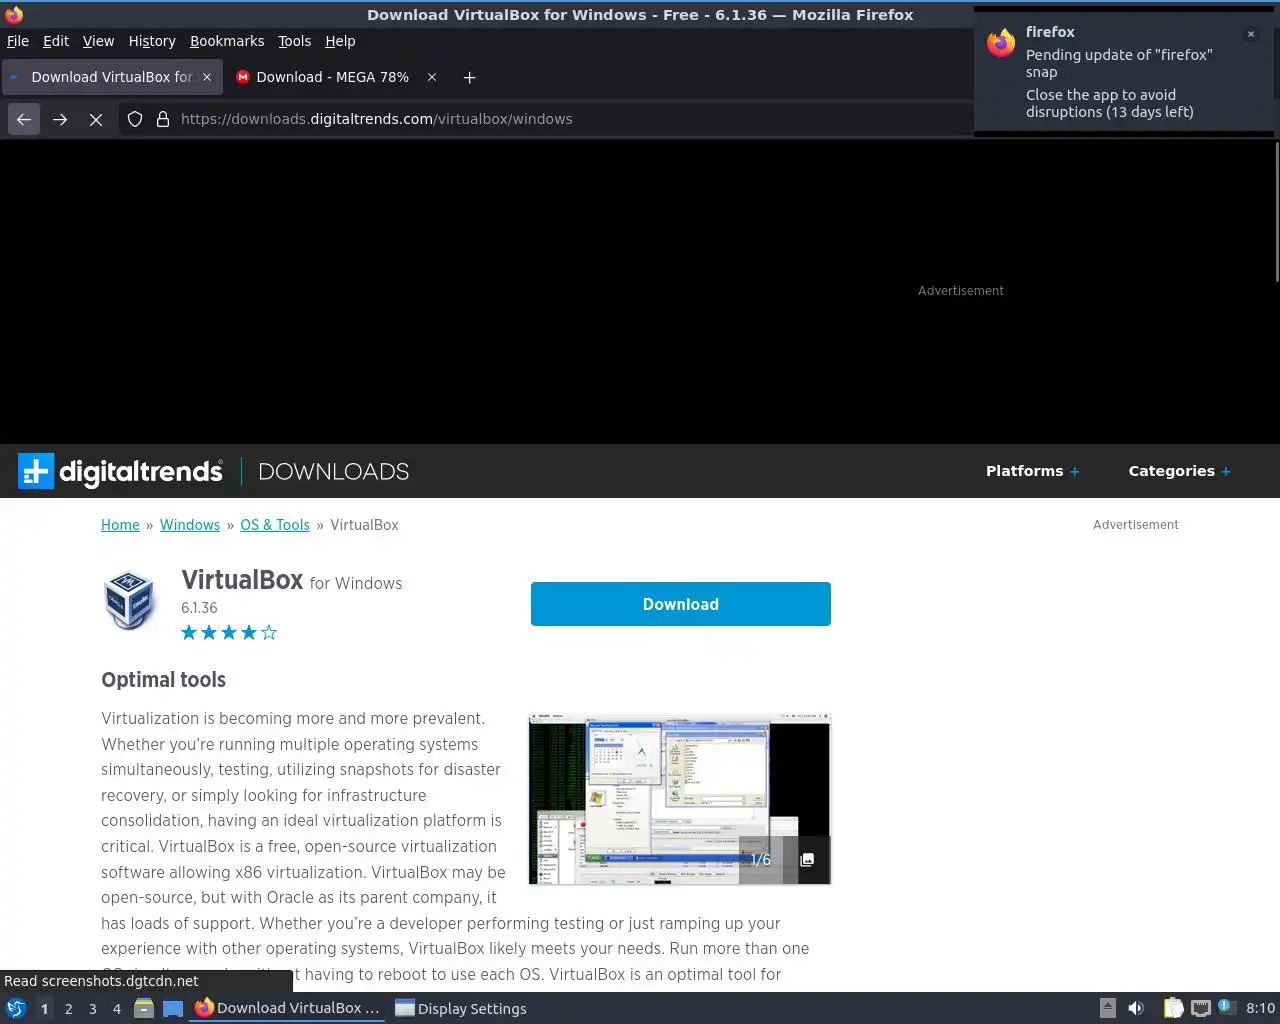Screen dimensions: 1280x1024
Task: Click the Digital Trends logo
Action: (x=120, y=471)
